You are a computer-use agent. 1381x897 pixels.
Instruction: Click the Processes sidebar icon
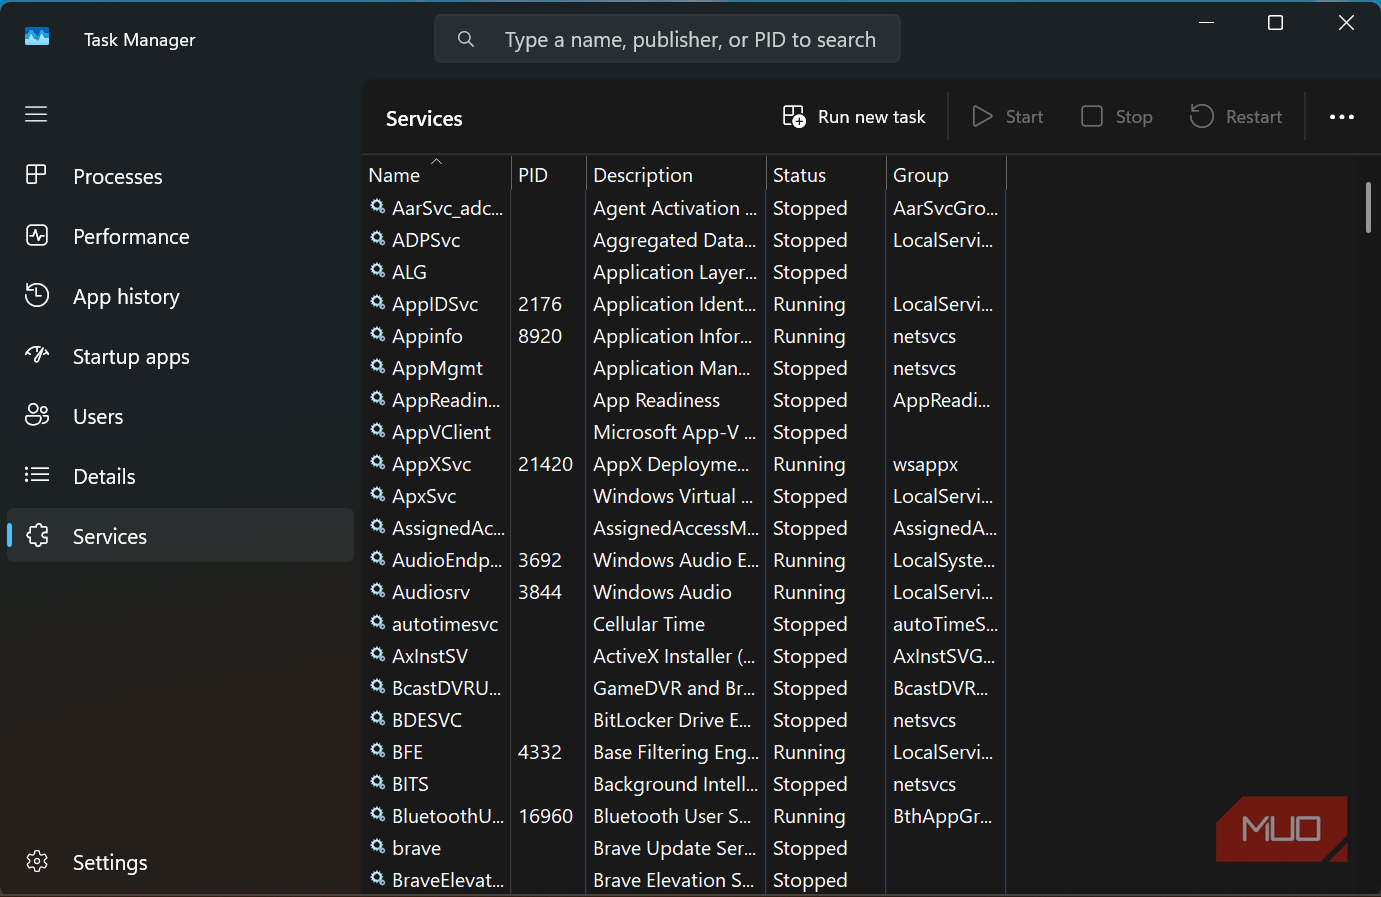coord(36,175)
